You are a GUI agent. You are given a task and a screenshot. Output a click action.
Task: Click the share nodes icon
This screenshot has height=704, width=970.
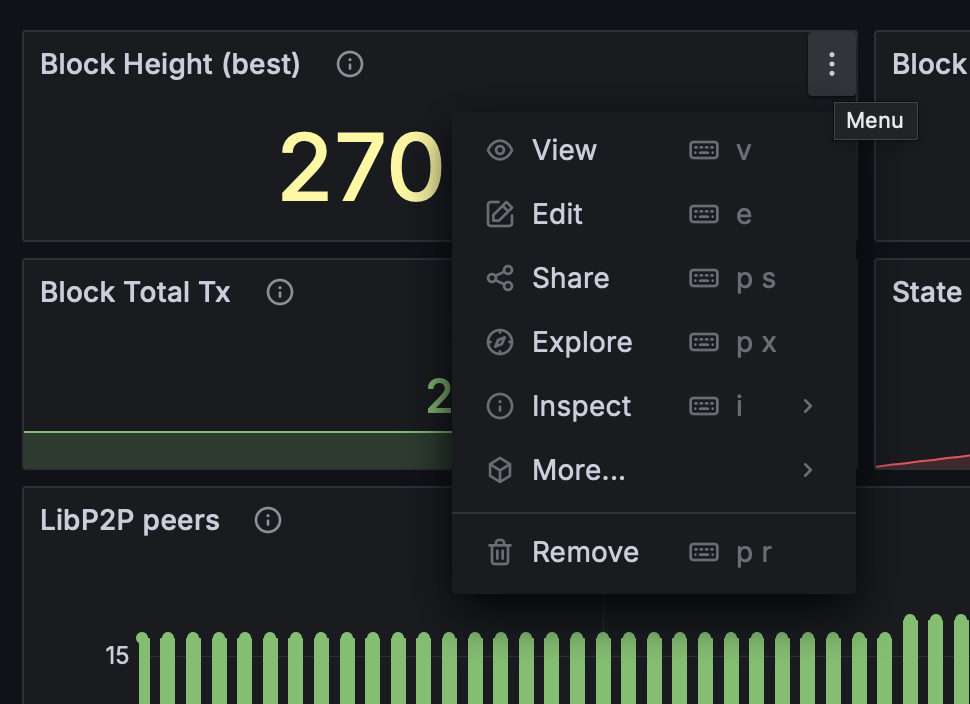coord(499,278)
